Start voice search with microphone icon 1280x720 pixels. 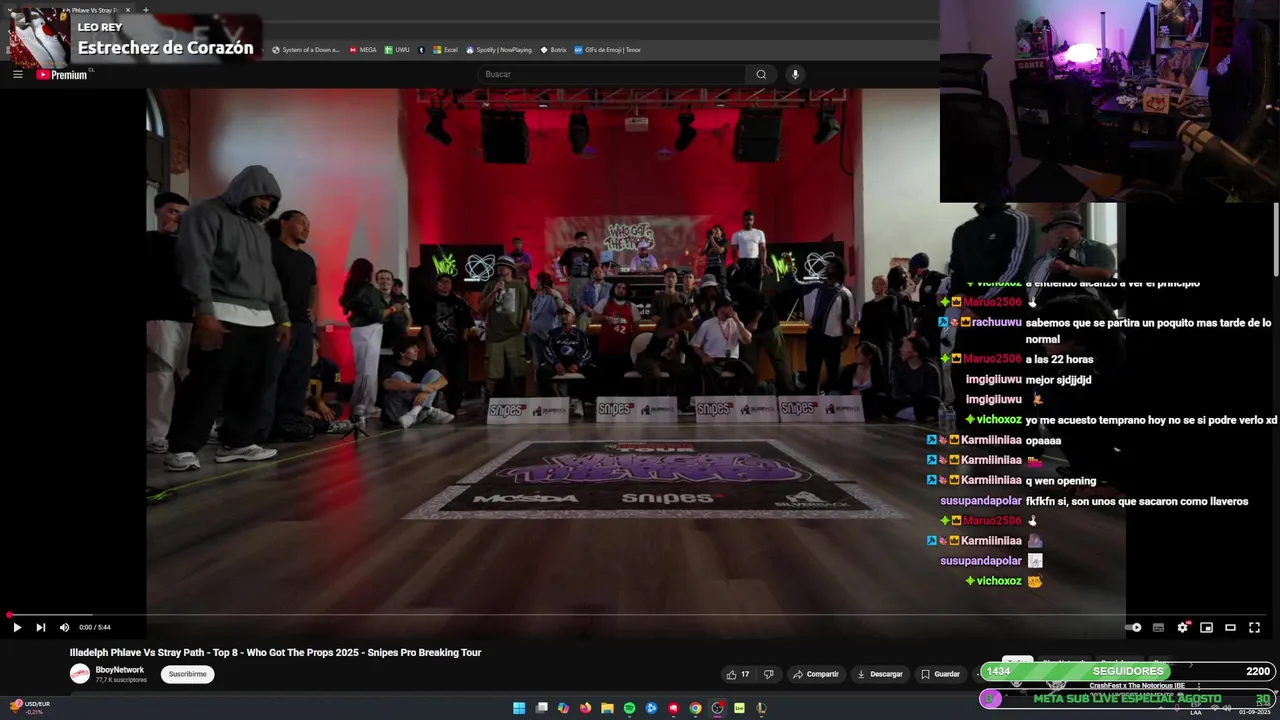tap(795, 74)
